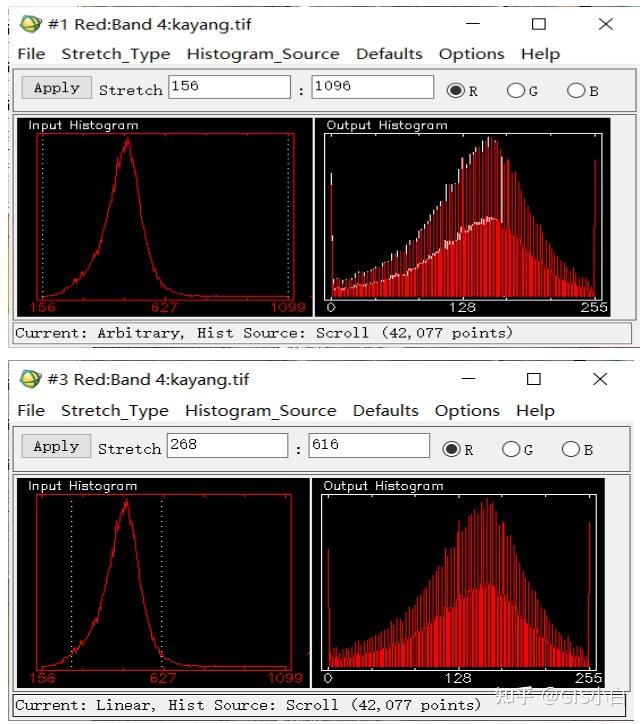Click right dotted stretch bar in #1 input histogram
The image size is (644, 724).
(289, 216)
